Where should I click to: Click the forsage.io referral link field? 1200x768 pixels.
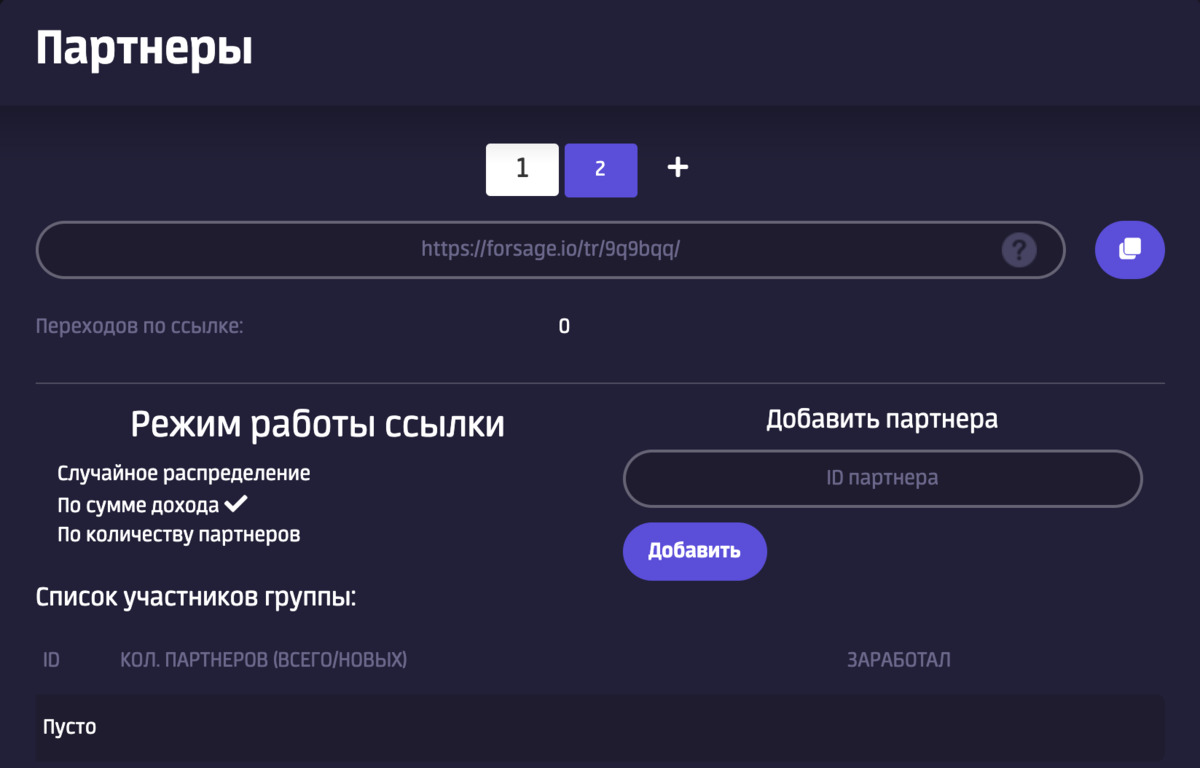pos(551,249)
